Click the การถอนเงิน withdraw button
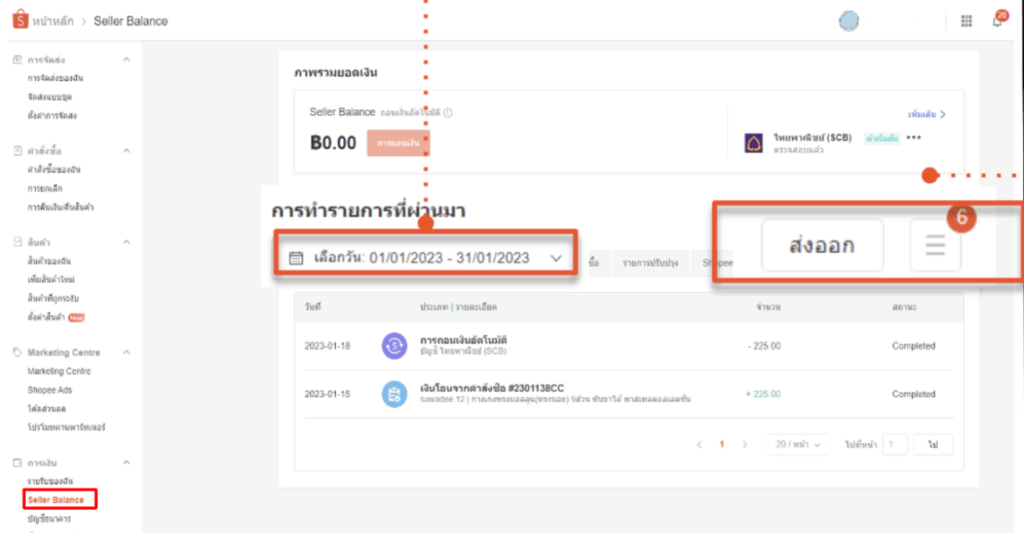 click(x=398, y=143)
